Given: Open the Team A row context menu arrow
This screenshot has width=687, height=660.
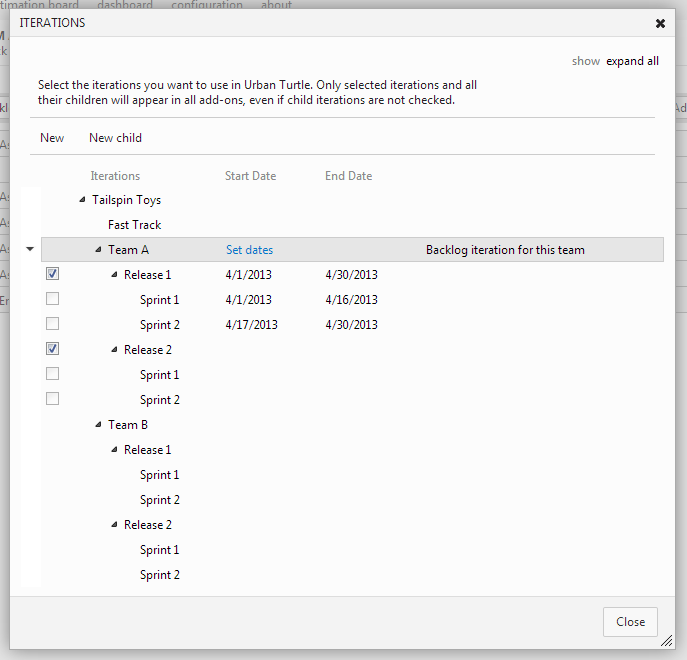Looking at the screenshot, I should coord(29,249).
